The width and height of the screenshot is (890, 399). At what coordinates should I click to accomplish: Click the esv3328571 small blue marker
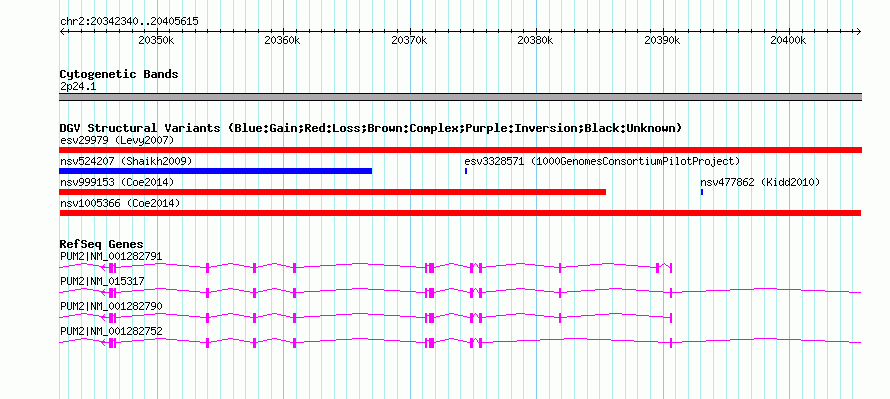click(466, 171)
